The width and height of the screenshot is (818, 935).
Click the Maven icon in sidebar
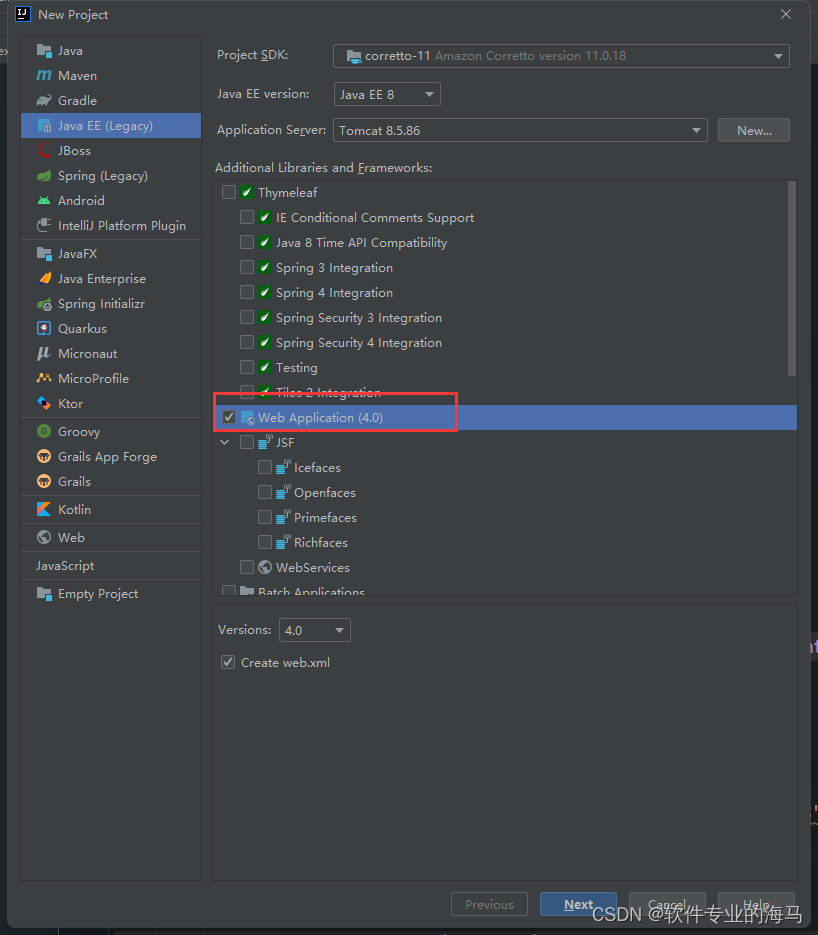point(44,76)
